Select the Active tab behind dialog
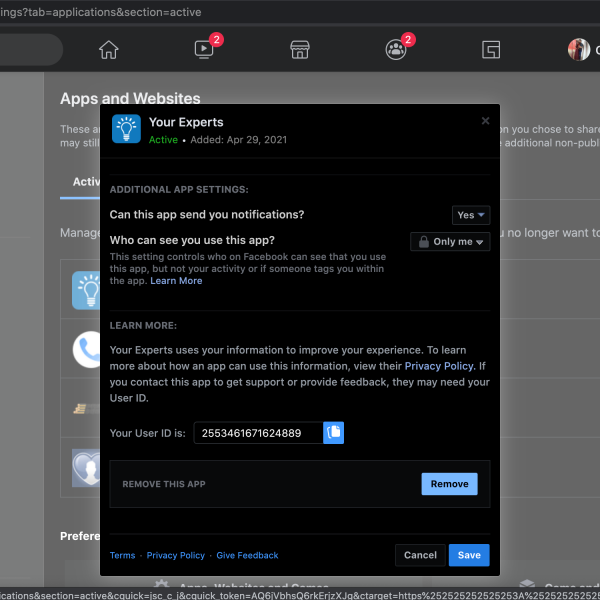The height and width of the screenshot is (600, 600). click(80, 183)
